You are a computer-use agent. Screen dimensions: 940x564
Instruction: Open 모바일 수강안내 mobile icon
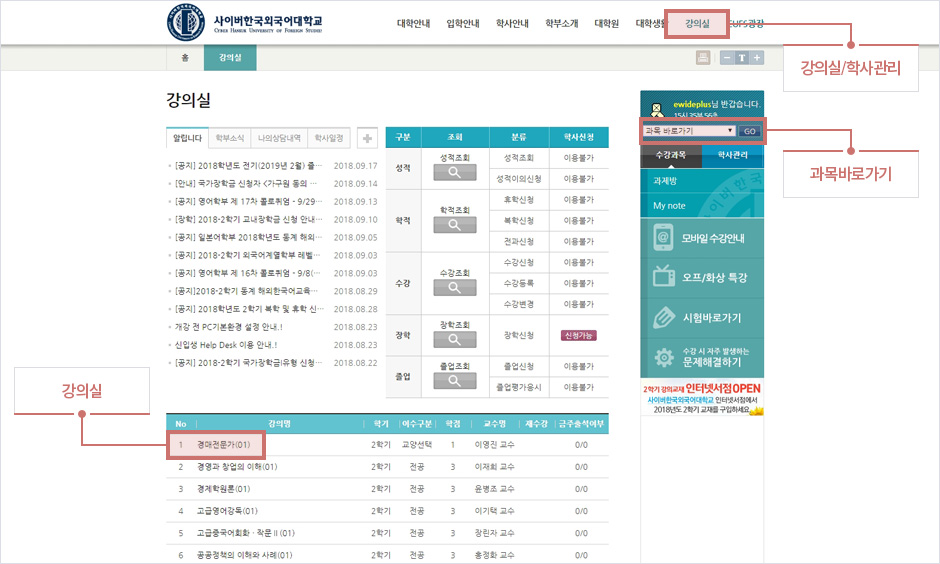662,237
